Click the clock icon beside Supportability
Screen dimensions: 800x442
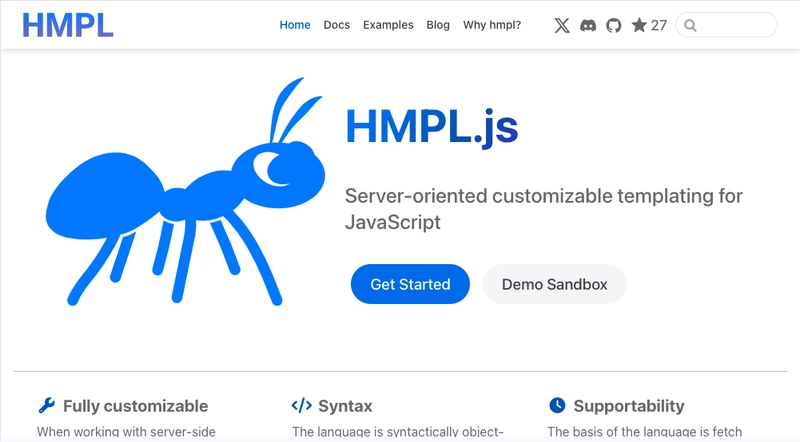557,405
